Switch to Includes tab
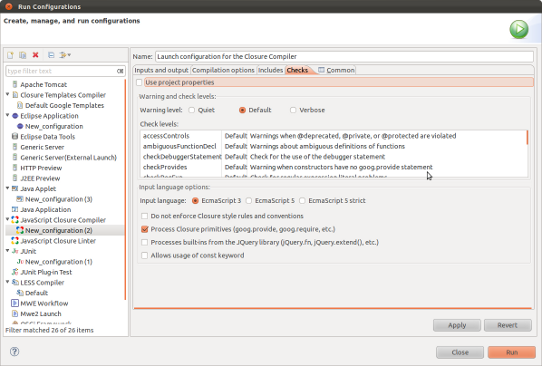Viewport: 542px width, 366px height. click(x=270, y=70)
